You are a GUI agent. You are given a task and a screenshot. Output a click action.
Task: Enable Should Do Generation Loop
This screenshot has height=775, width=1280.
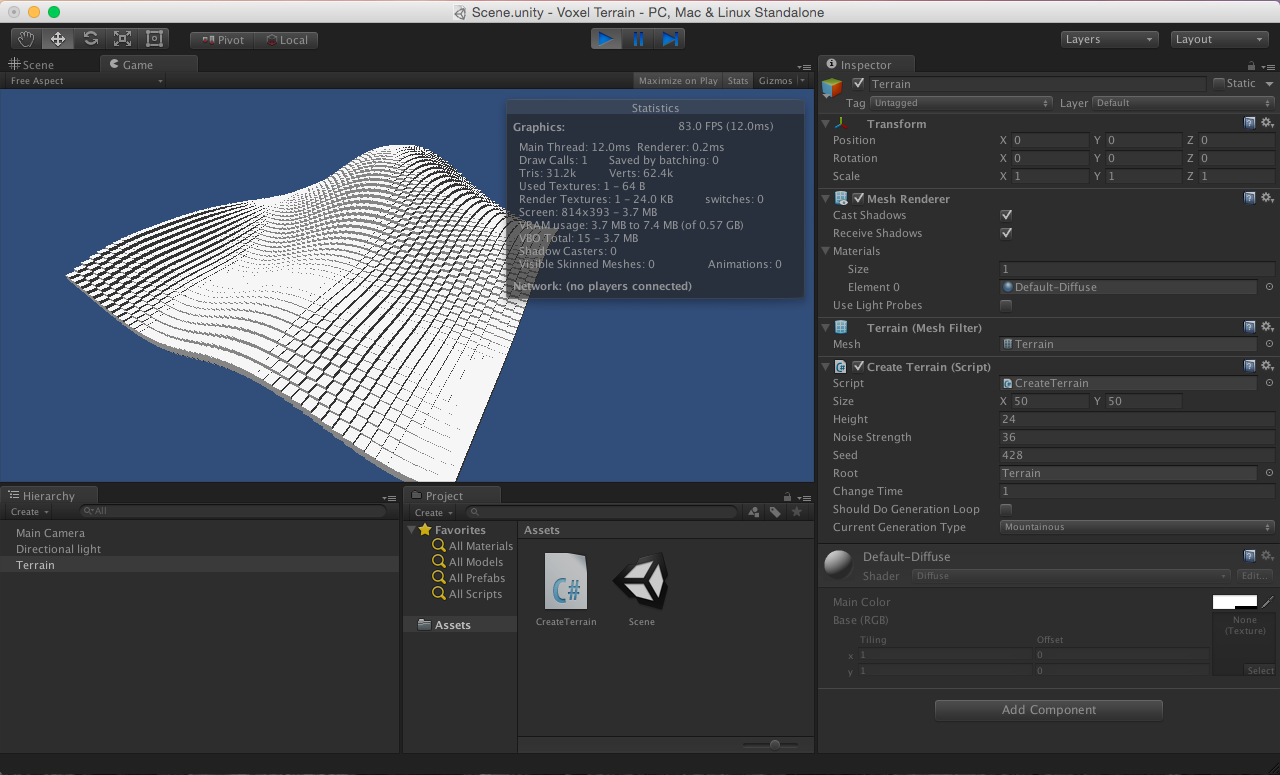click(1006, 509)
